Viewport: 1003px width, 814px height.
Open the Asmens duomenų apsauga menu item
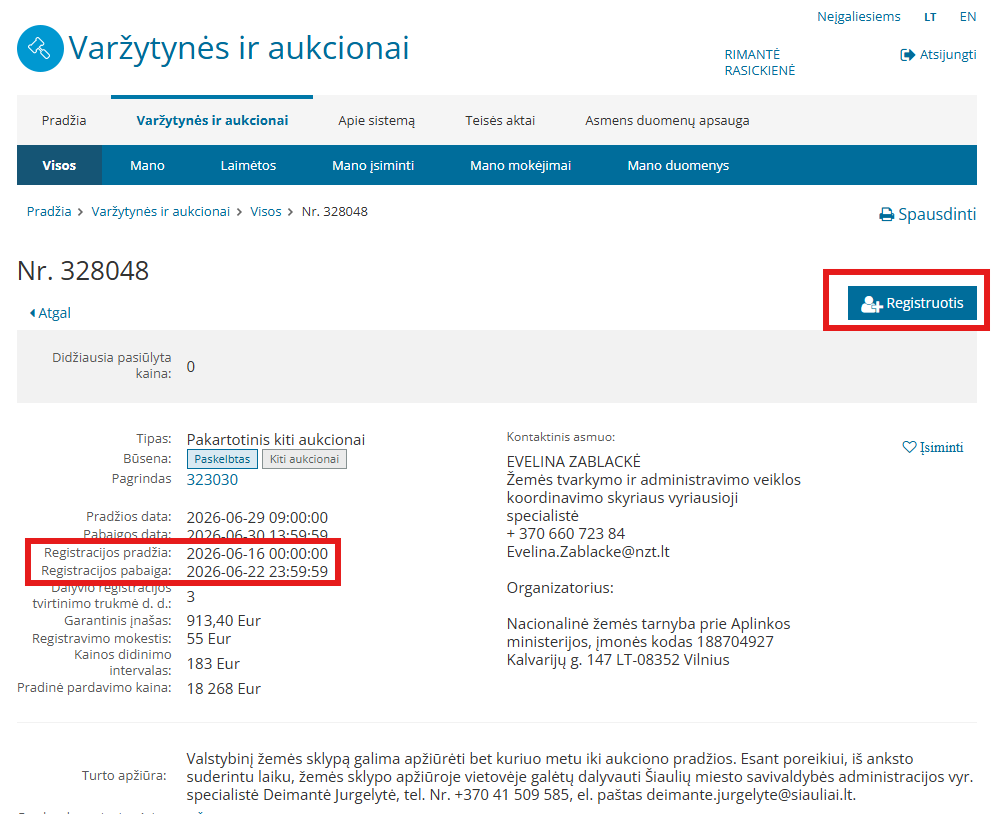click(667, 120)
